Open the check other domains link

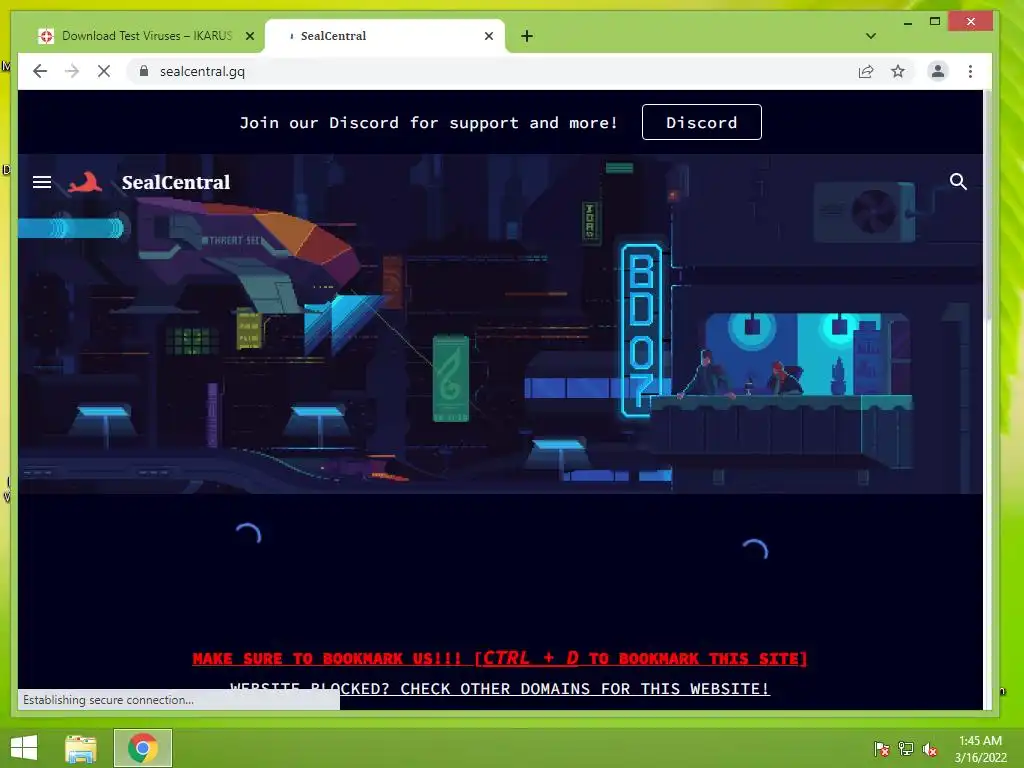click(x=500, y=688)
